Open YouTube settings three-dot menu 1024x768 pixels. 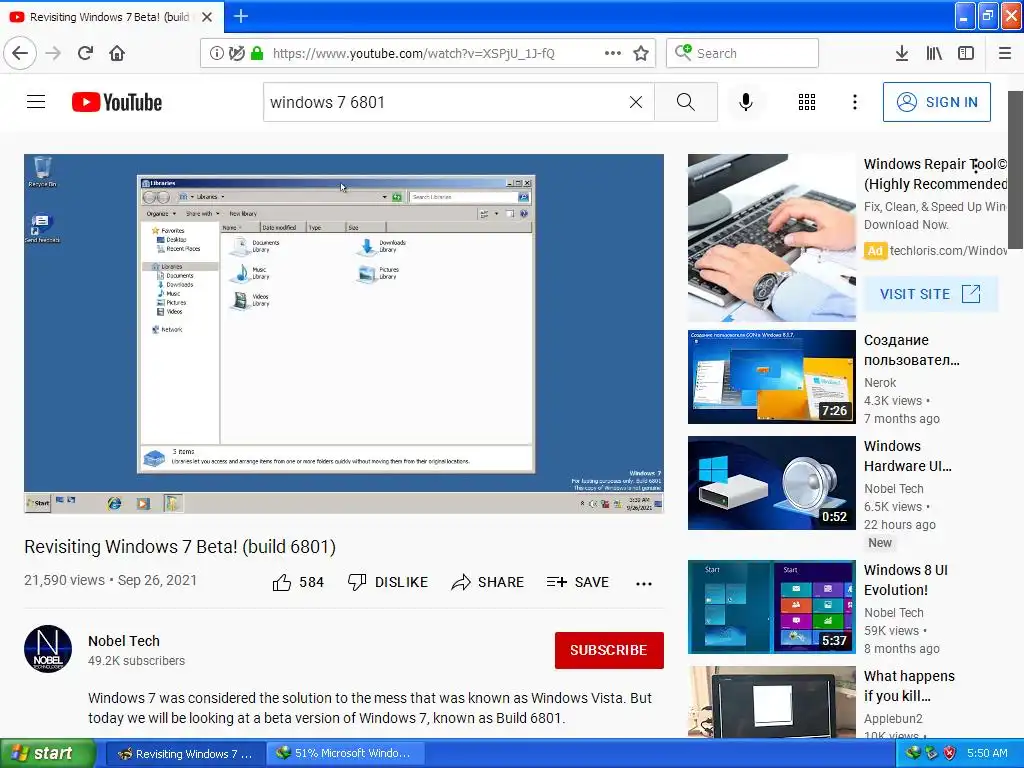pyautogui.click(x=854, y=102)
